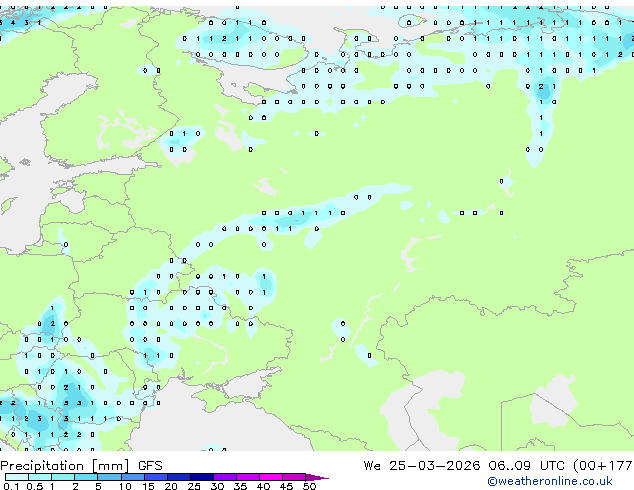Pick the 30–35 mm purple legend swatch
Image resolution: width=634 pixels, height=490 pixels.
pyautogui.click(x=225, y=477)
